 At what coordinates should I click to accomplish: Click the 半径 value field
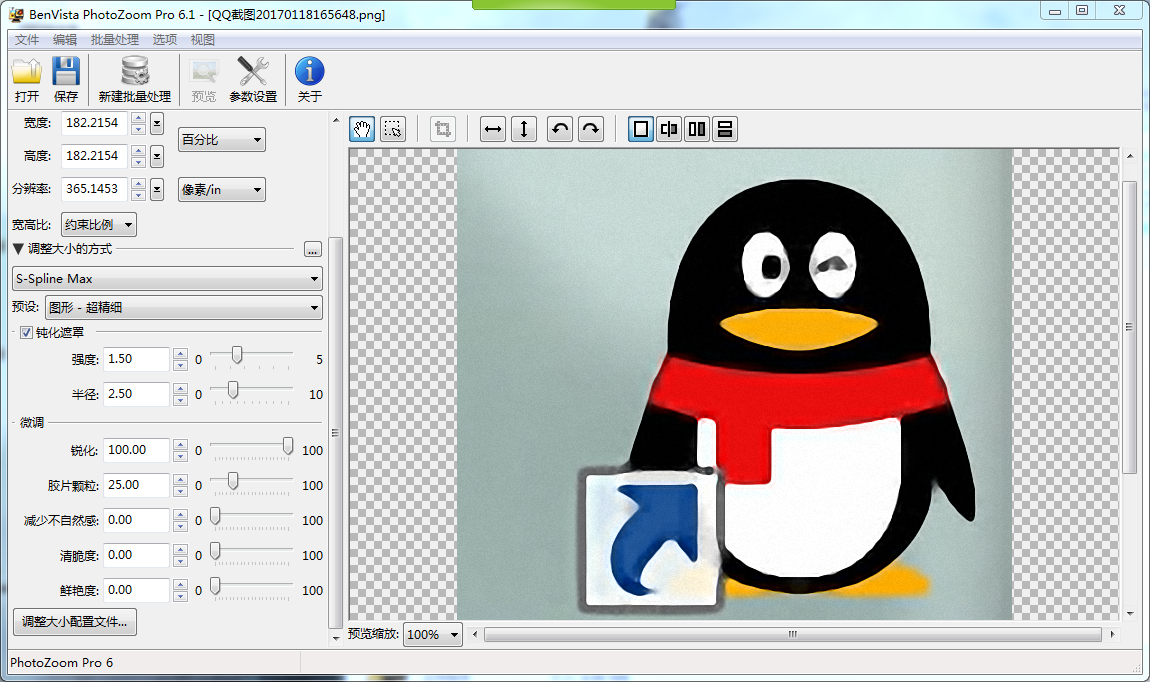pos(136,395)
